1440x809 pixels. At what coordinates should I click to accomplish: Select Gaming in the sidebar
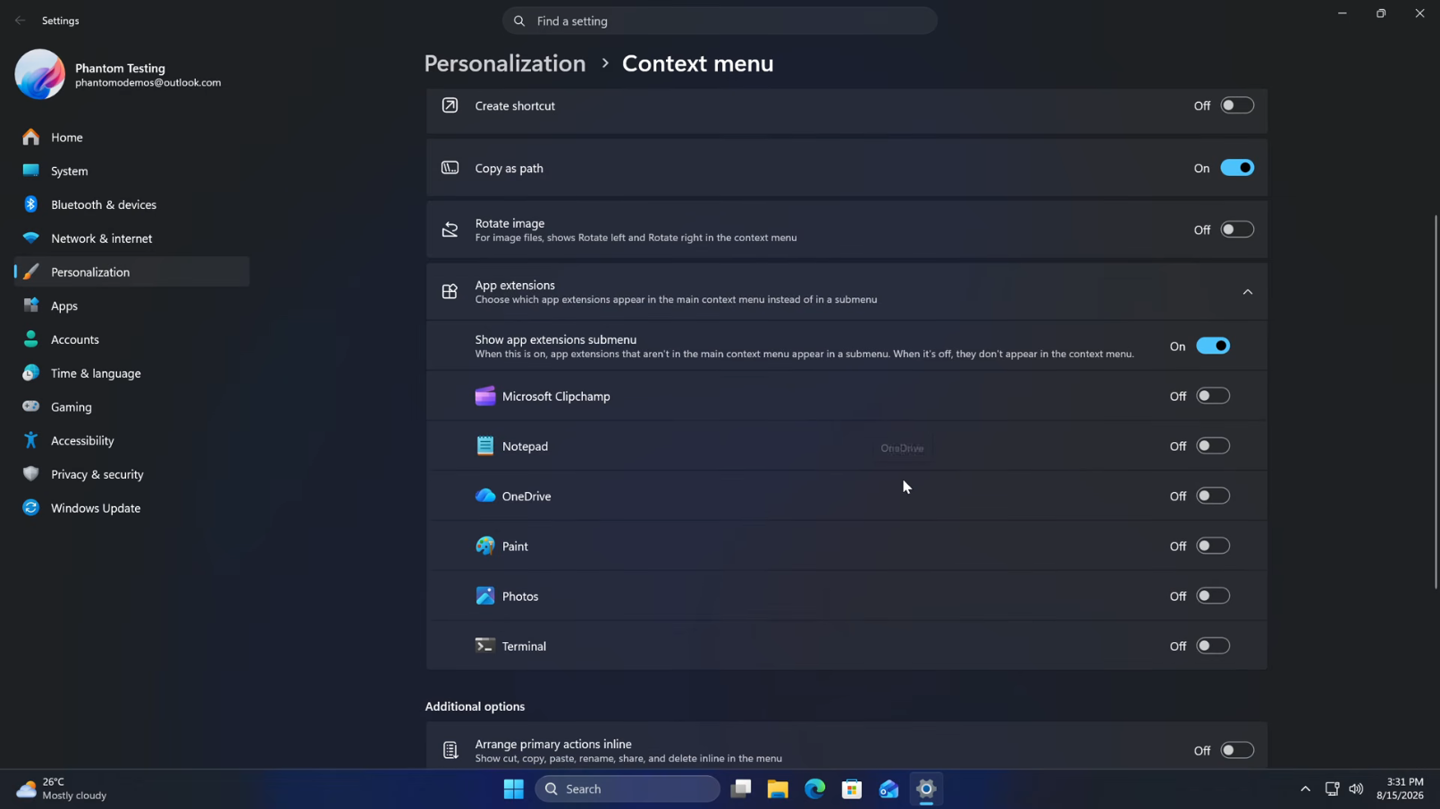coord(132,407)
